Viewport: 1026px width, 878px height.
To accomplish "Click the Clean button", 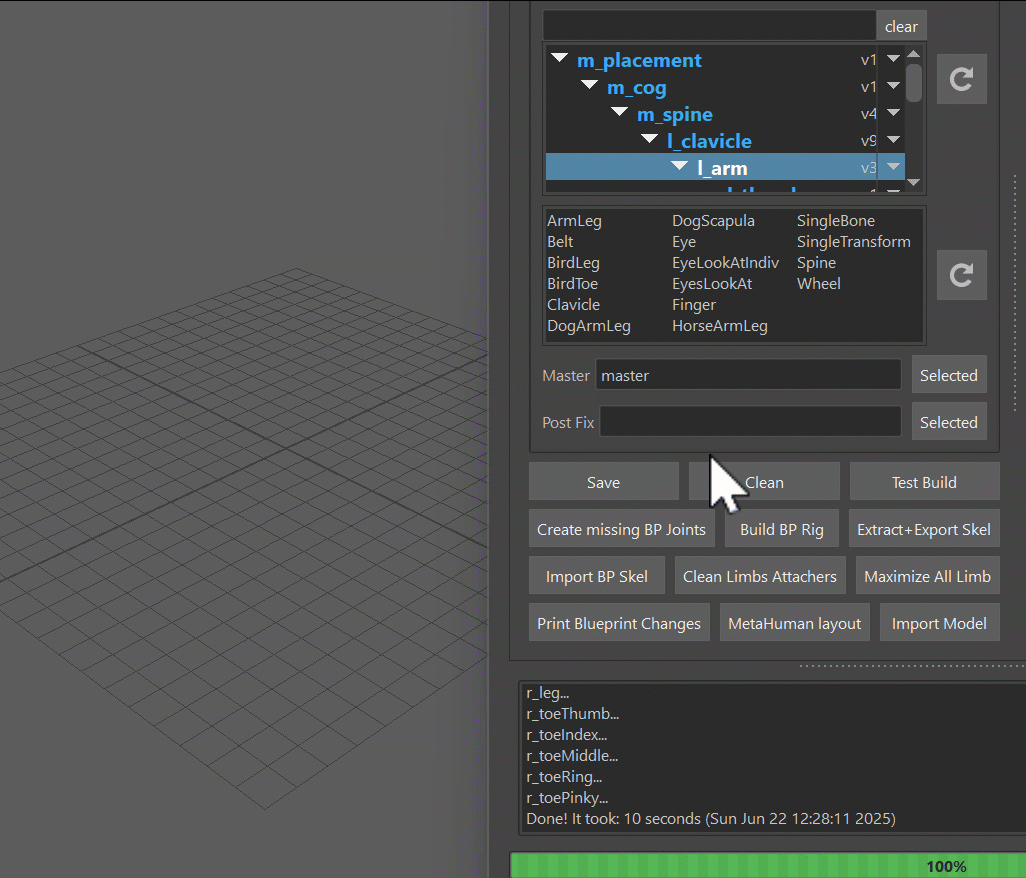I will click(x=764, y=482).
